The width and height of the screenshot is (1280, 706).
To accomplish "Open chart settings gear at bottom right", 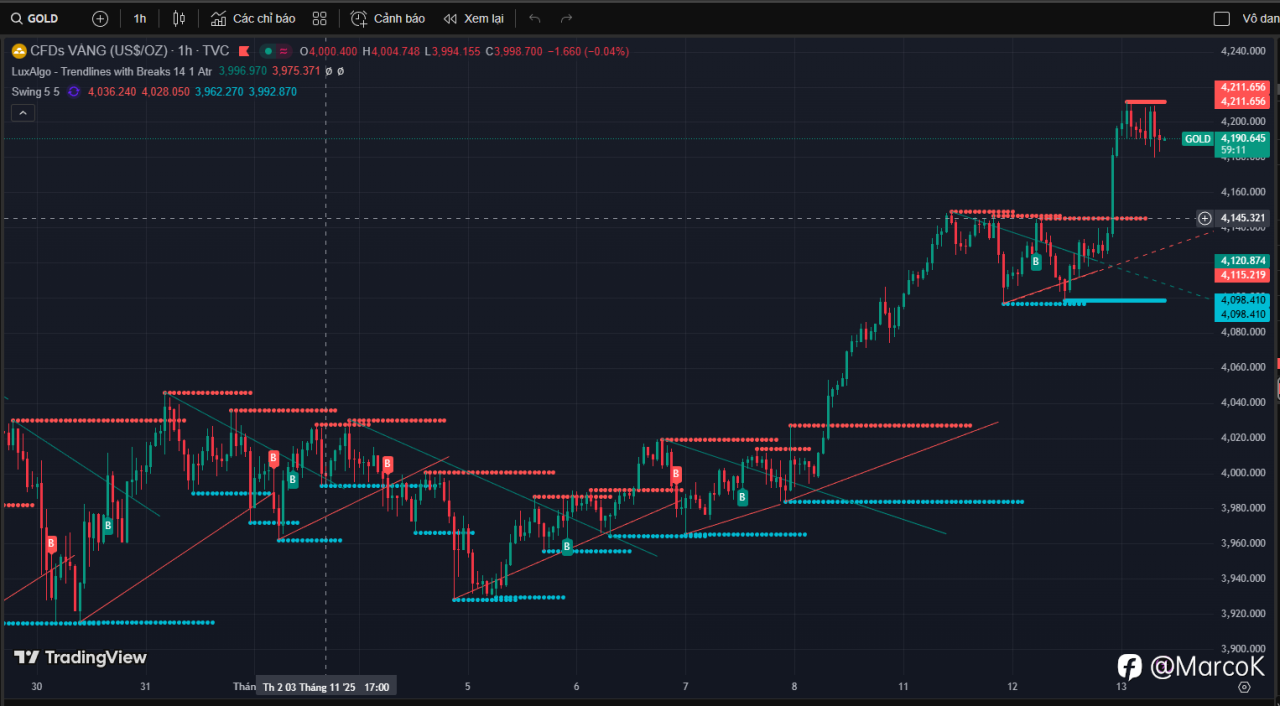I will [x=1244, y=687].
